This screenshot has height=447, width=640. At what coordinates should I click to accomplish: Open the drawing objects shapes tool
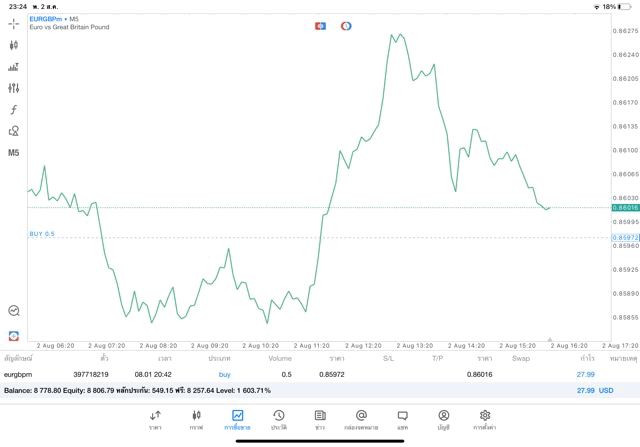pyautogui.click(x=14, y=131)
